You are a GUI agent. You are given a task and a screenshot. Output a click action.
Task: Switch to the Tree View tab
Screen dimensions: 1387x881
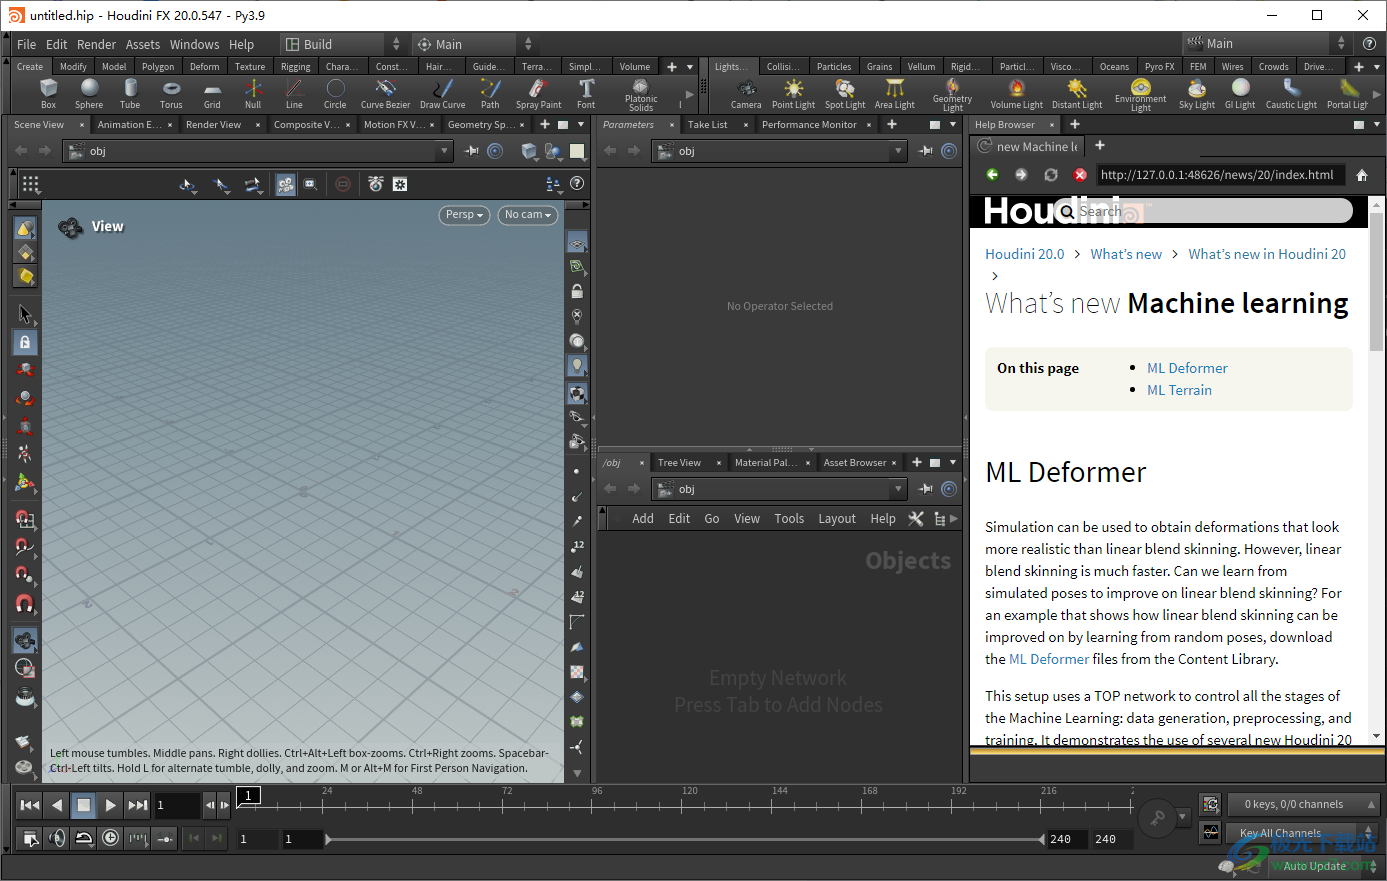point(679,463)
